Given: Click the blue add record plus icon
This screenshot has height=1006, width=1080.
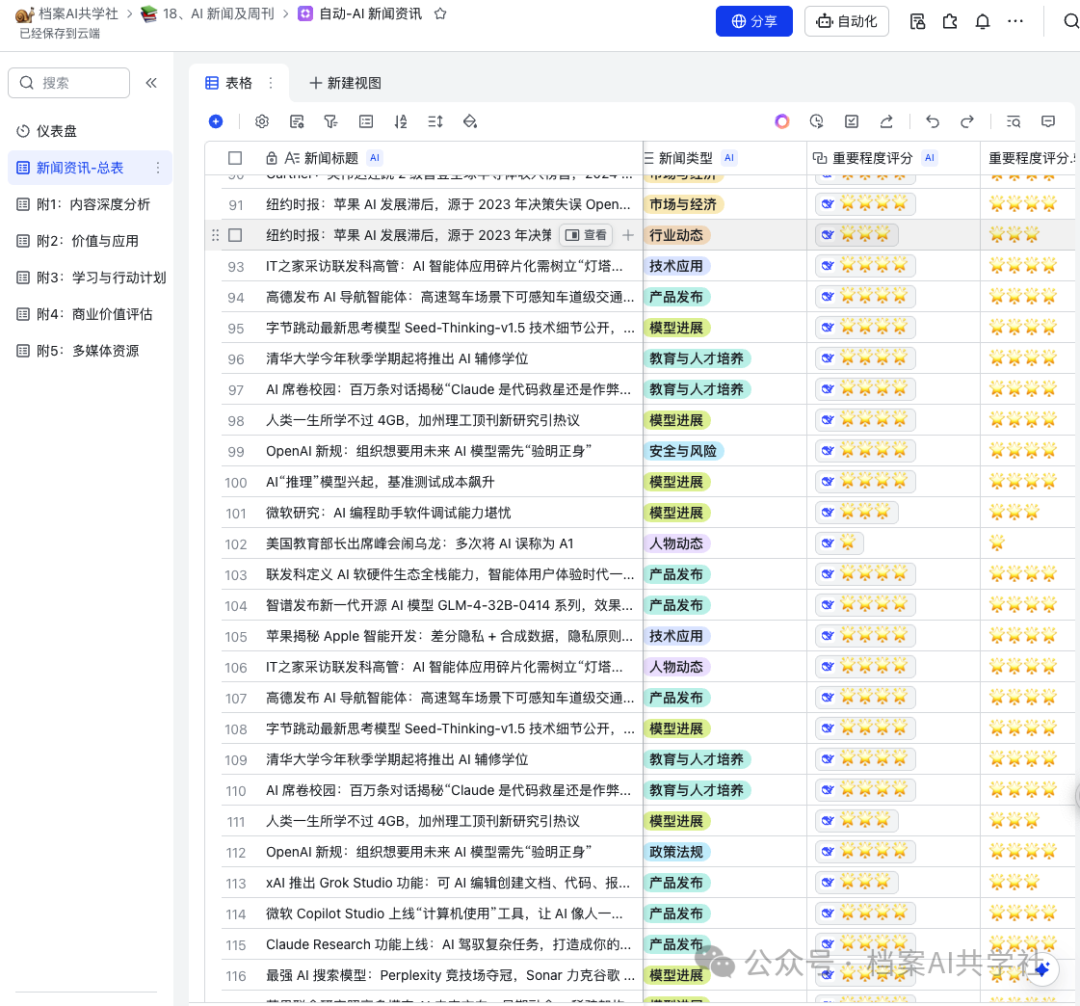Looking at the screenshot, I should [x=216, y=121].
